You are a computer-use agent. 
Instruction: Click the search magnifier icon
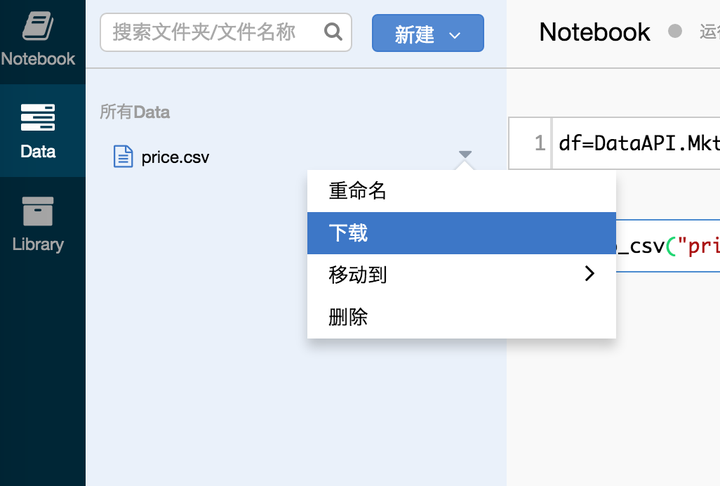333,32
